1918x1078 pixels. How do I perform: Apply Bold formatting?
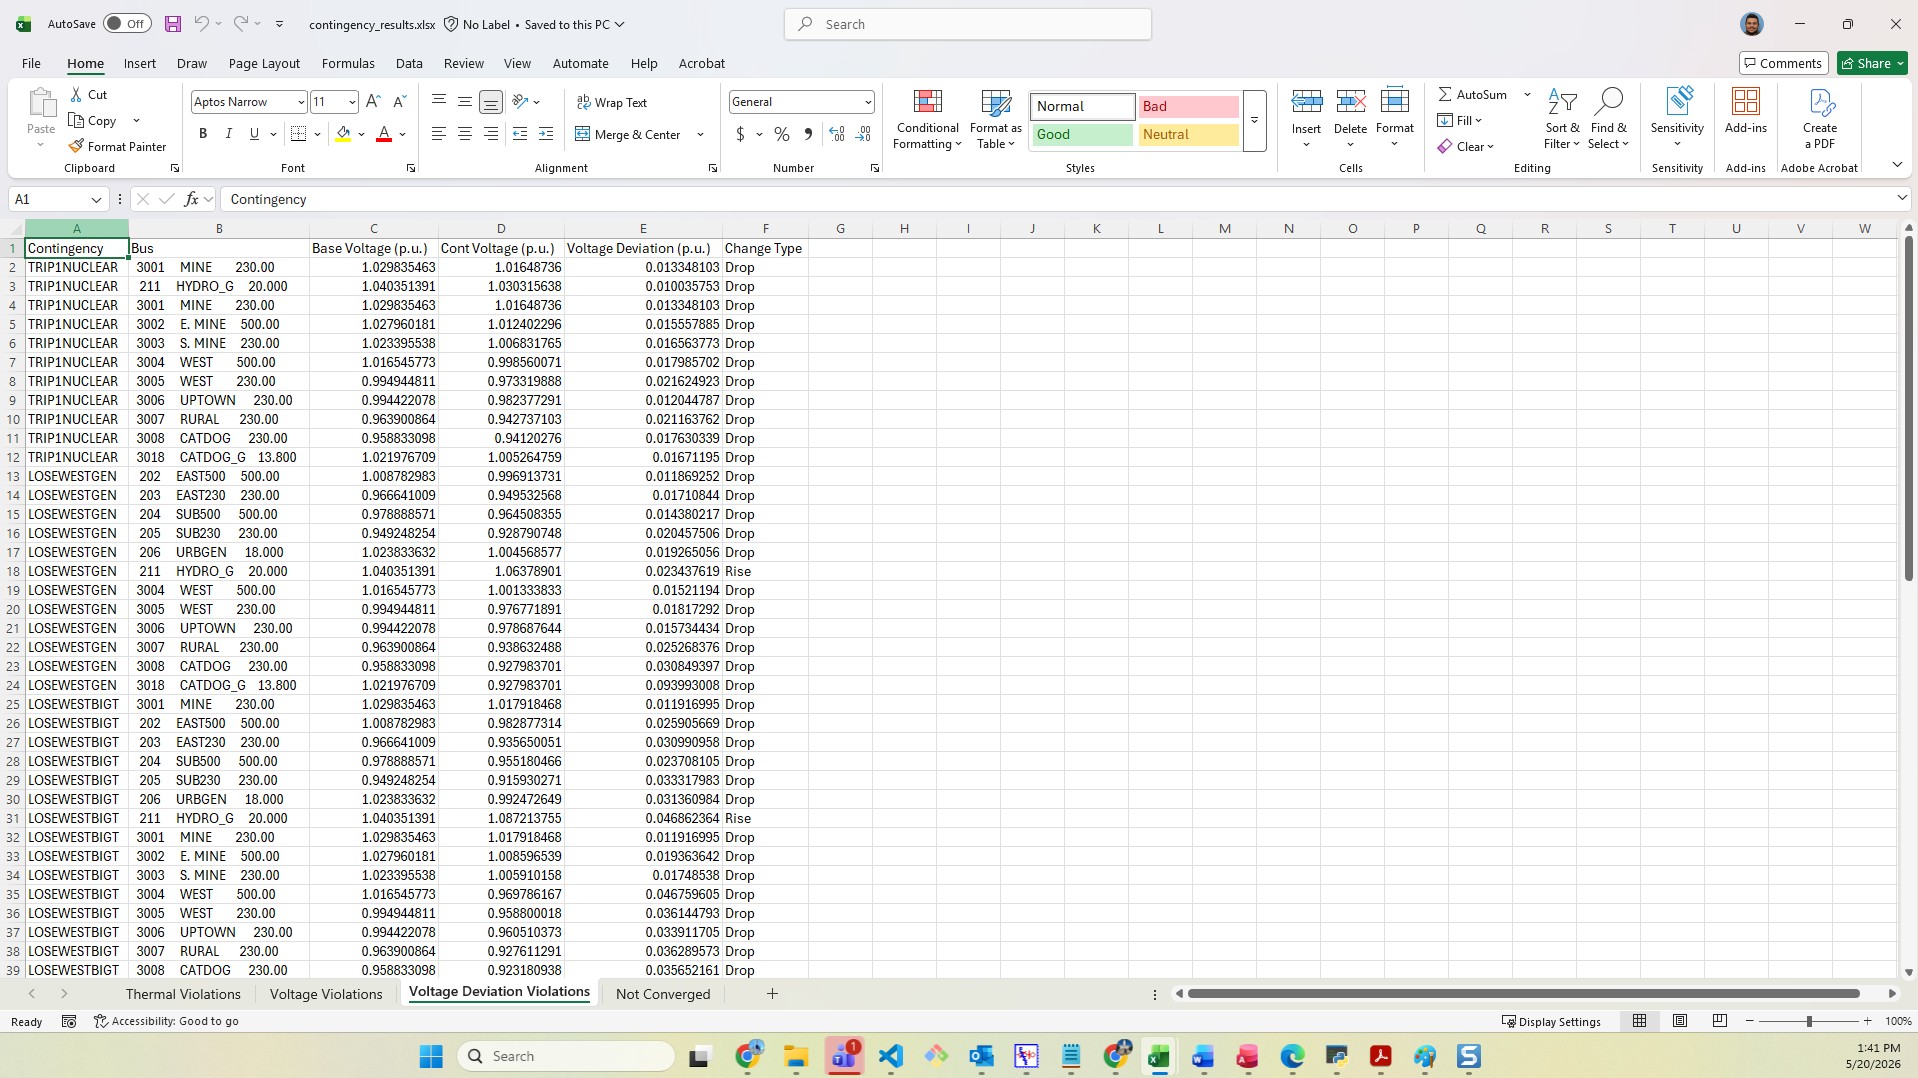203,134
